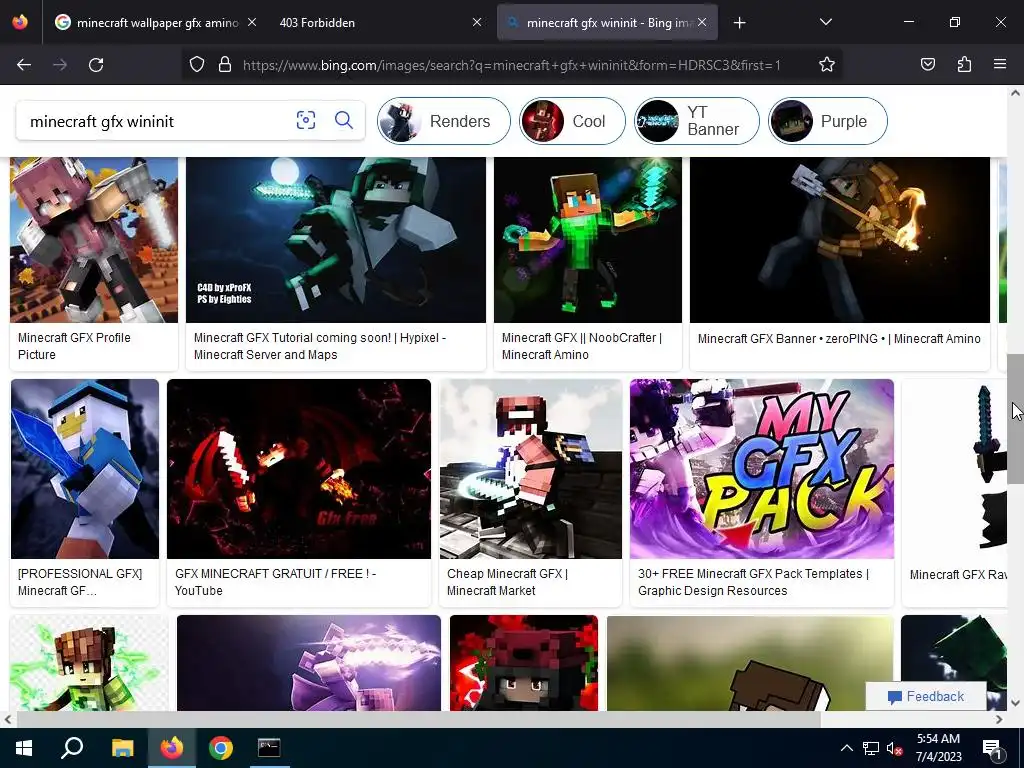
Task: Open File Explorer from the taskbar
Action: coord(122,748)
